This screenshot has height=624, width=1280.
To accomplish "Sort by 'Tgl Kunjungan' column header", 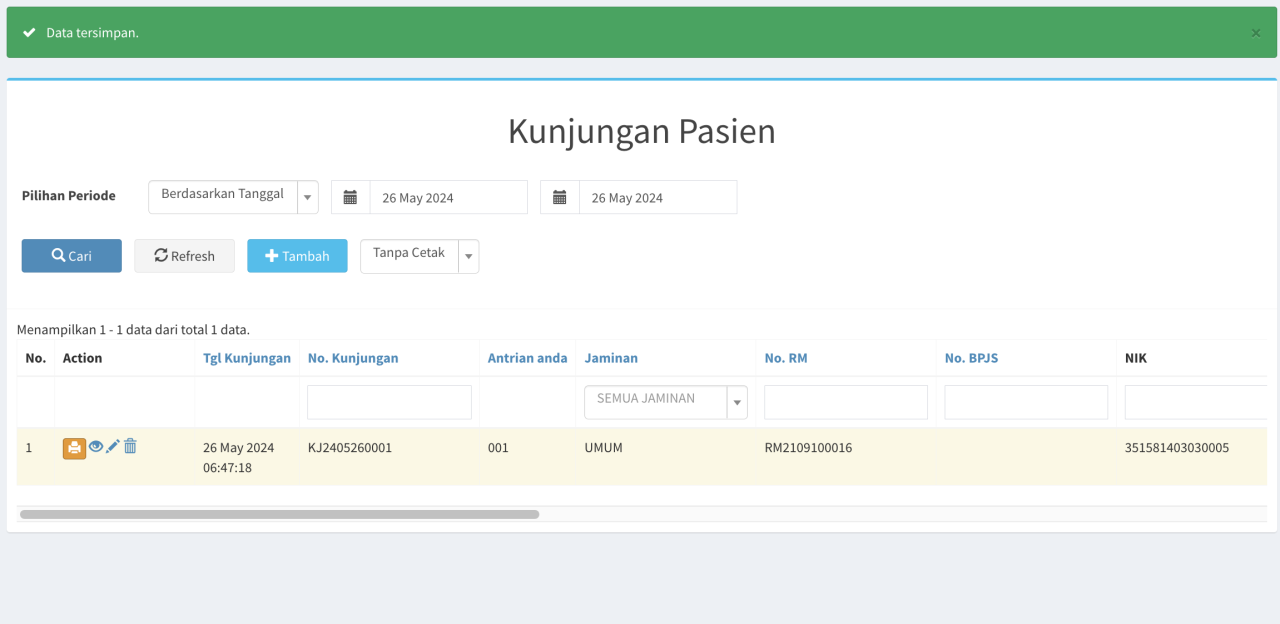I will 247,358.
